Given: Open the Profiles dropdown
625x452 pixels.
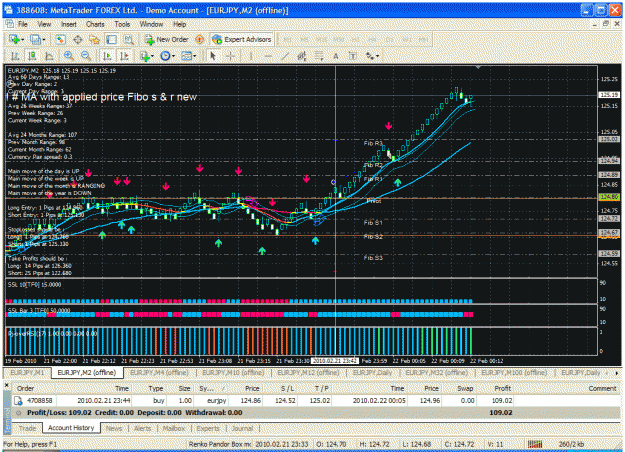Looking at the screenshot, I should click(x=38, y=39).
